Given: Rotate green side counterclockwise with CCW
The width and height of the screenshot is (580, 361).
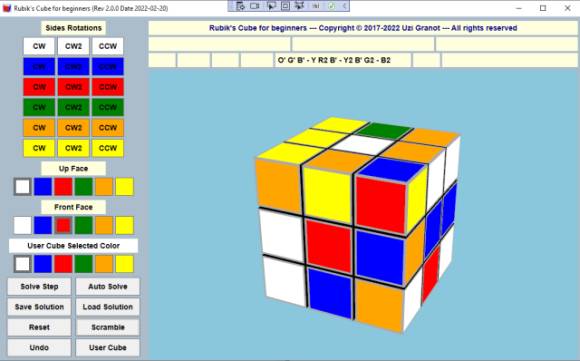Looking at the screenshot, I should (108, 107).
